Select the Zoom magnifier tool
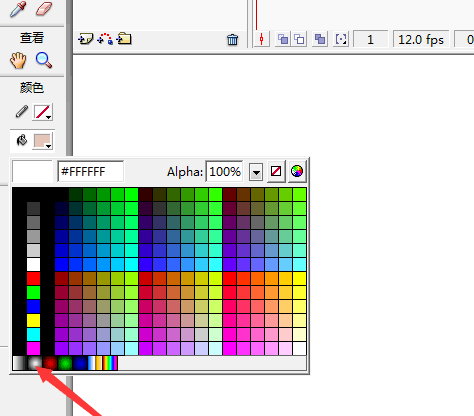The height and width of the screenshot is (416, 474). pyautogui.click(x=44, y=60)
